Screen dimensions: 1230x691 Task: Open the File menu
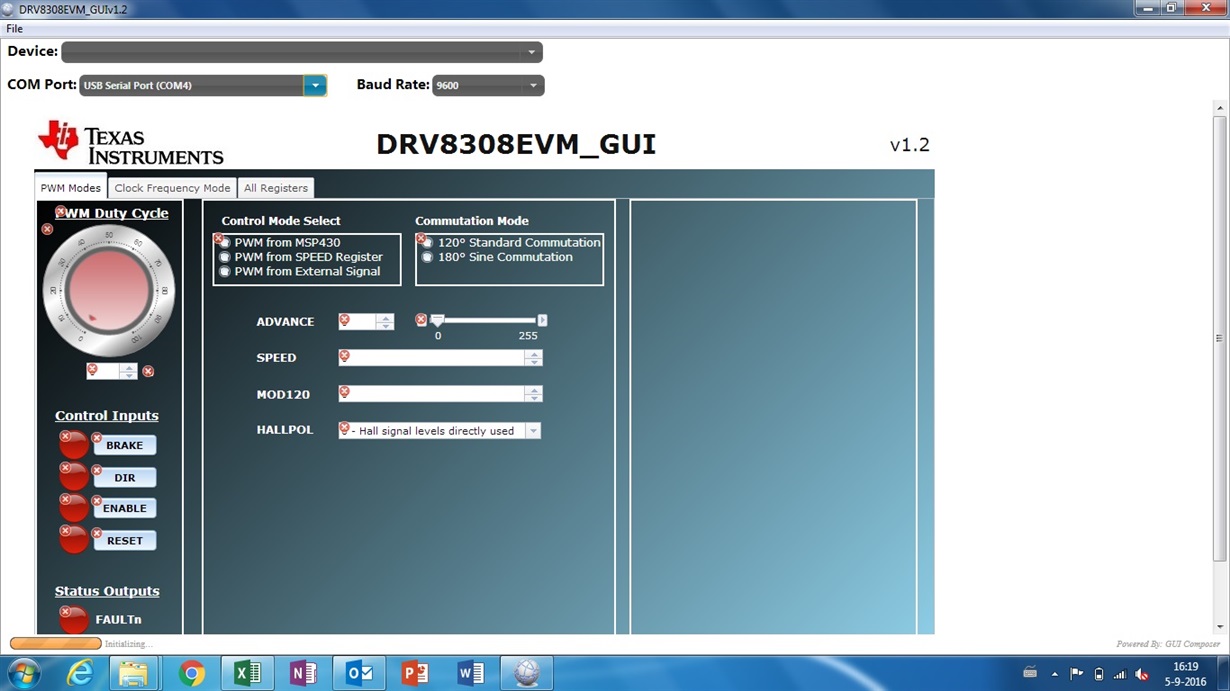tap(15, 29)
